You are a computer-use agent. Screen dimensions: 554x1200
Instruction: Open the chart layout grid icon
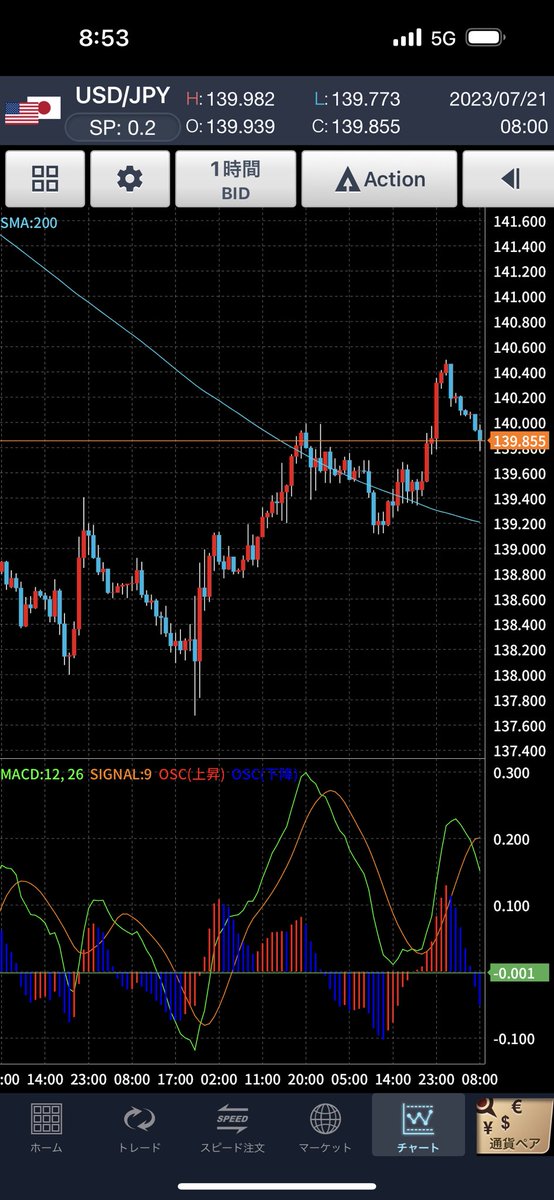pos(45,179)
